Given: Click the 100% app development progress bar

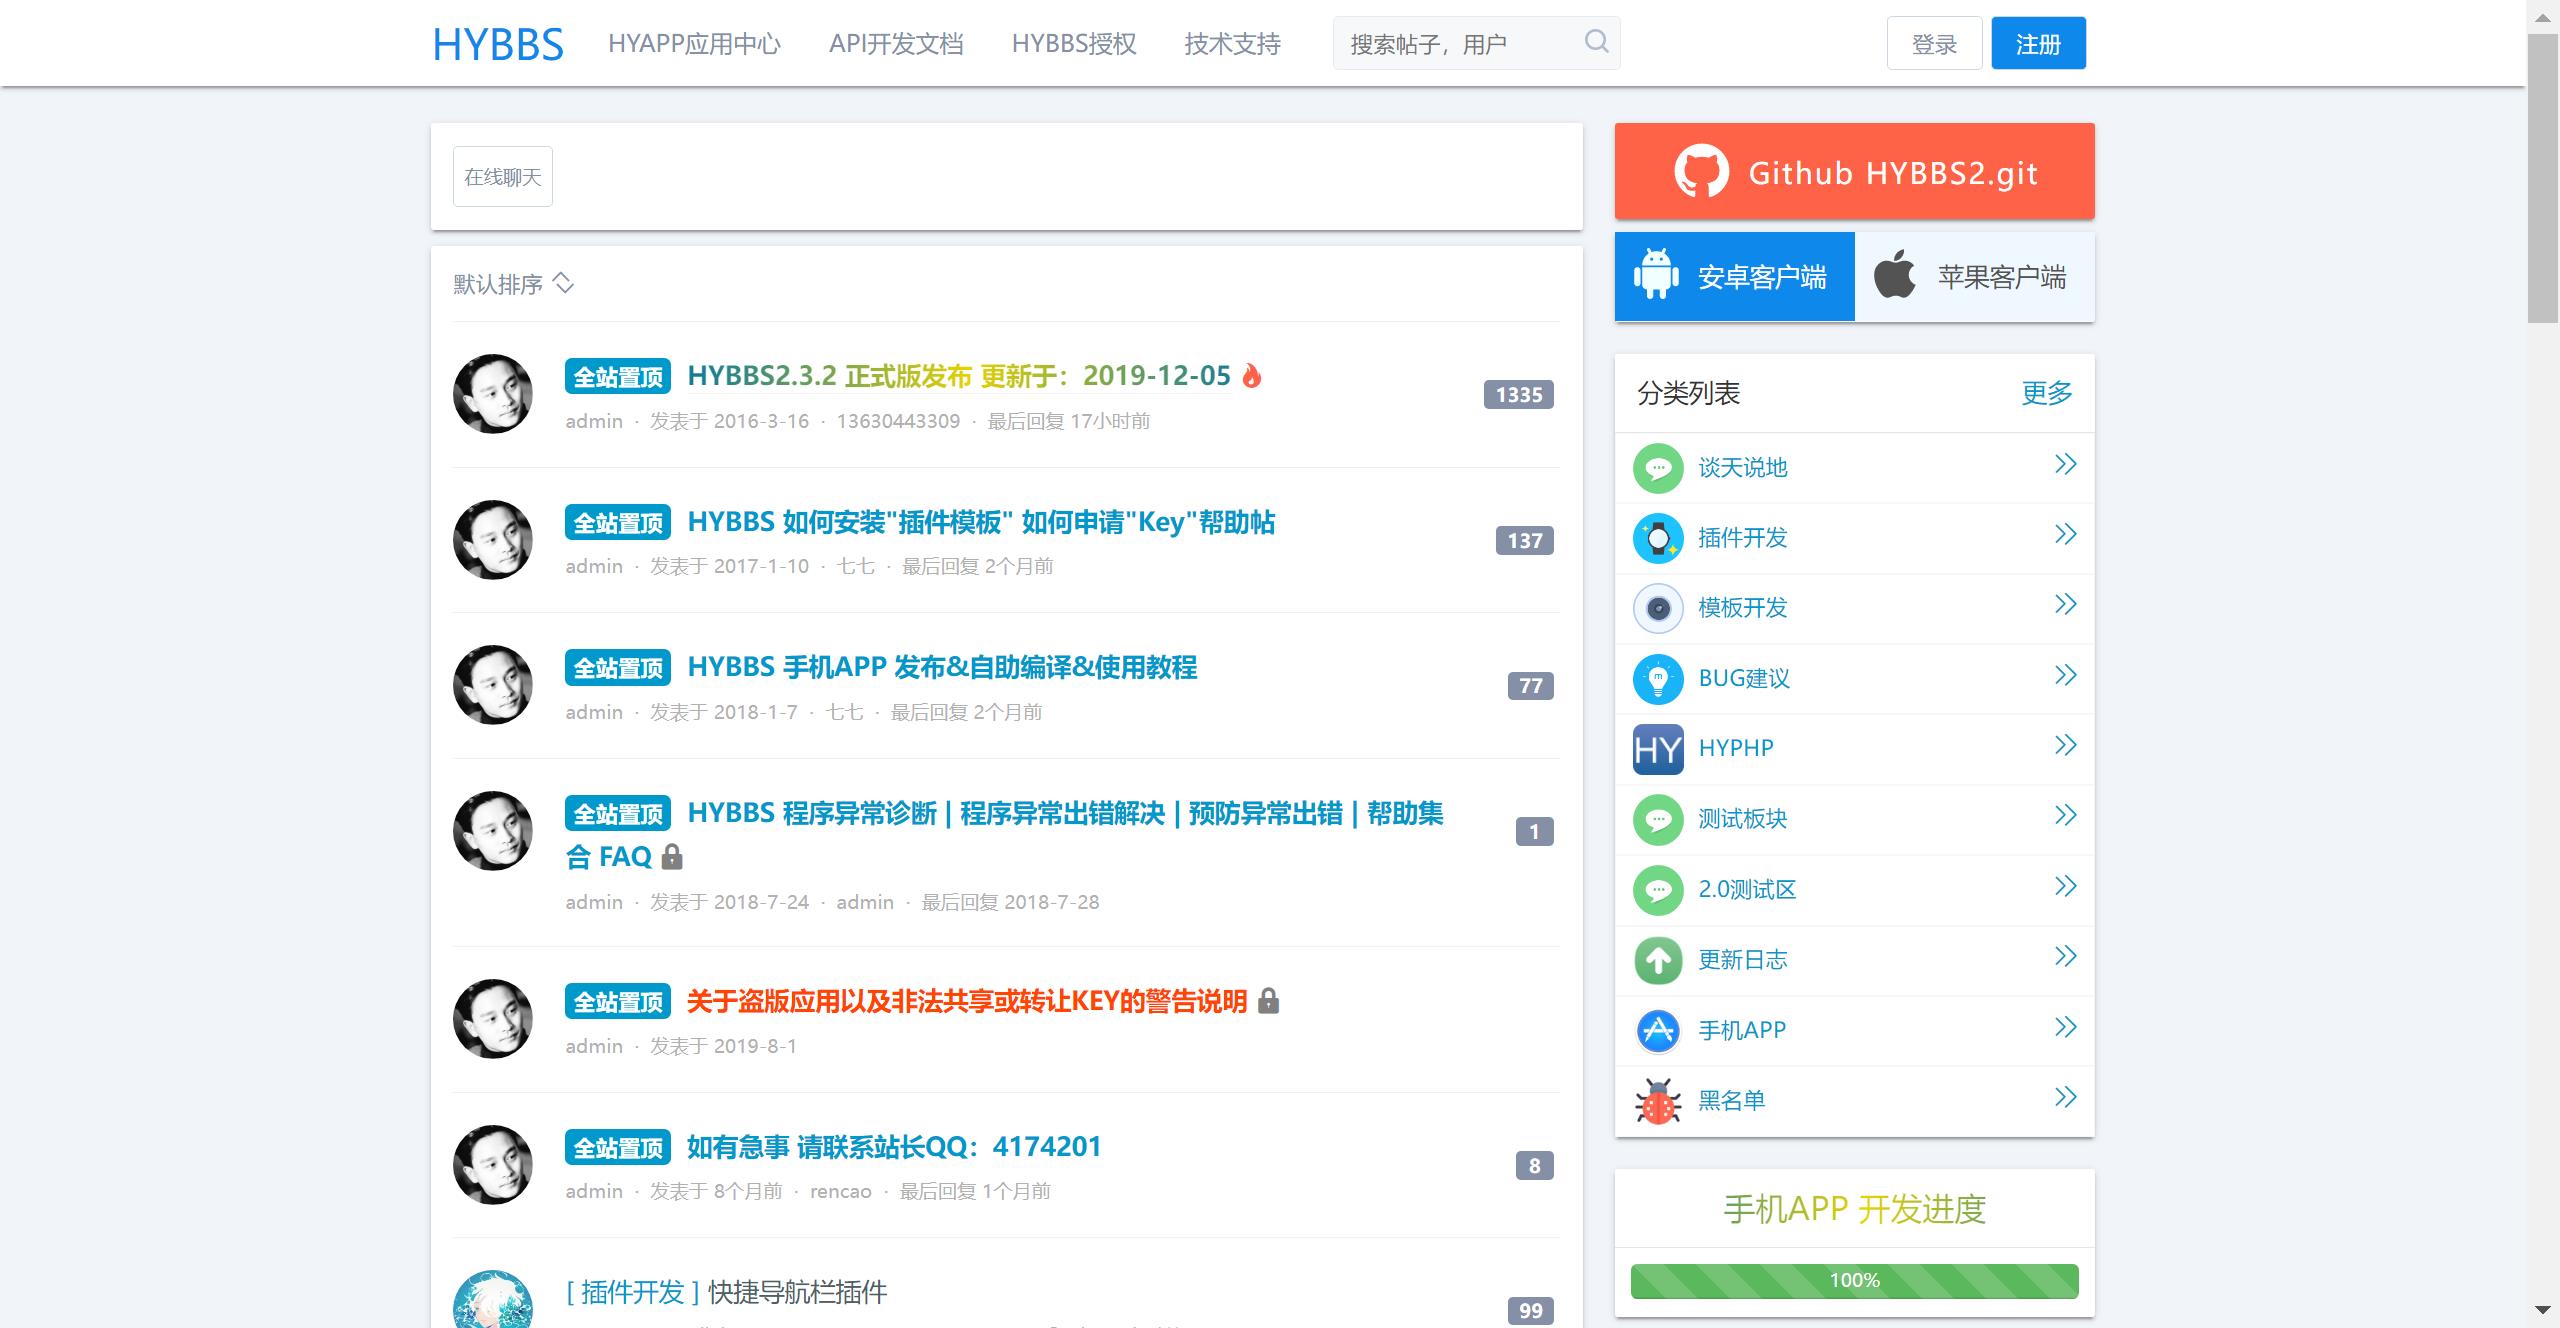Looking at the screenshot, I should coord(1854,1281).
